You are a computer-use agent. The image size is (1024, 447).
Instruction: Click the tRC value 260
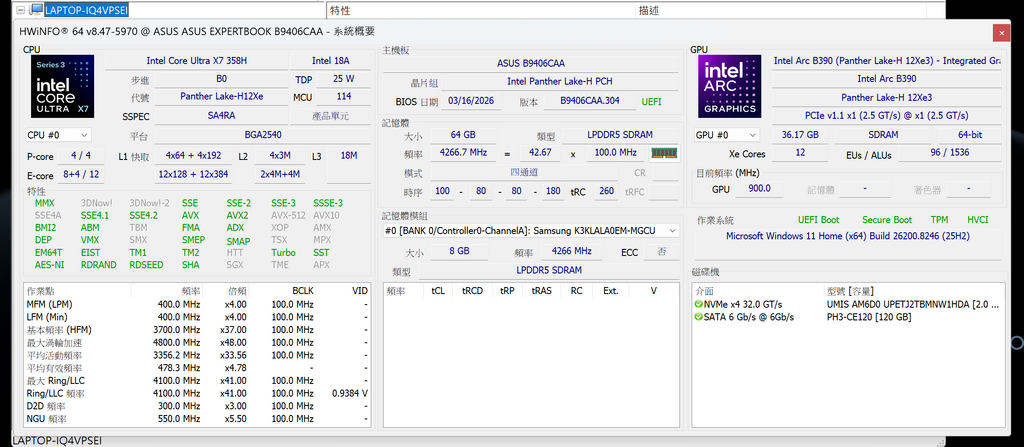(607, 191)
